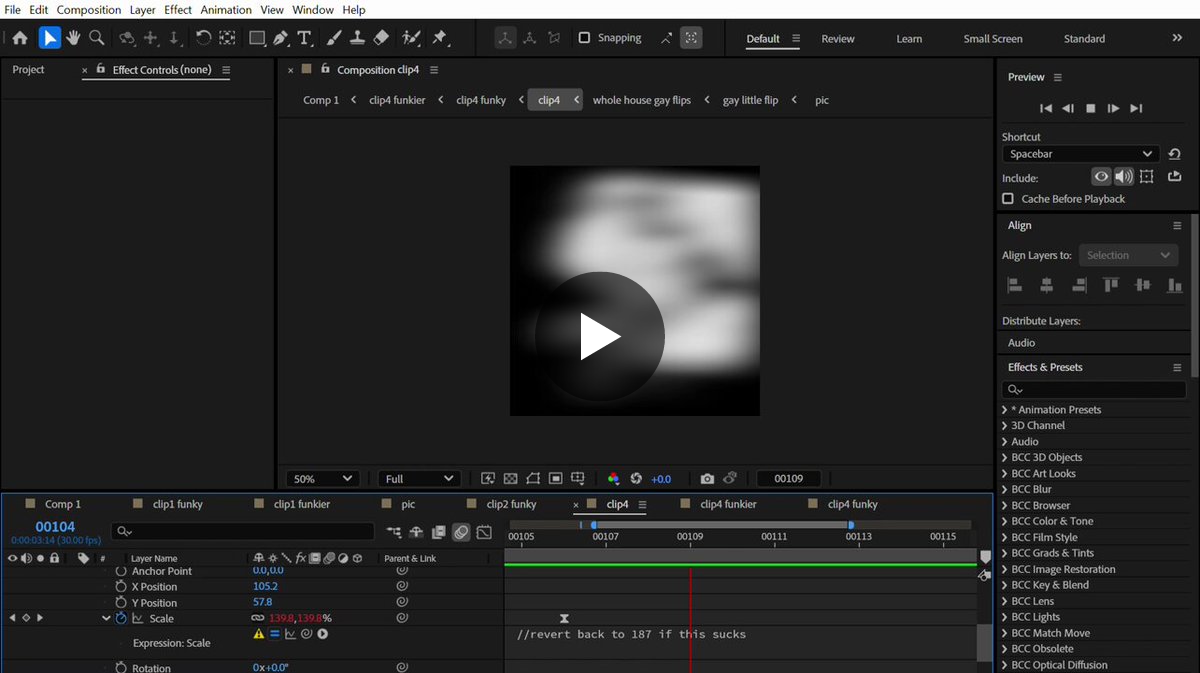
Task: Expand the Animation Presets folder
Action: tap(1004, 410)
